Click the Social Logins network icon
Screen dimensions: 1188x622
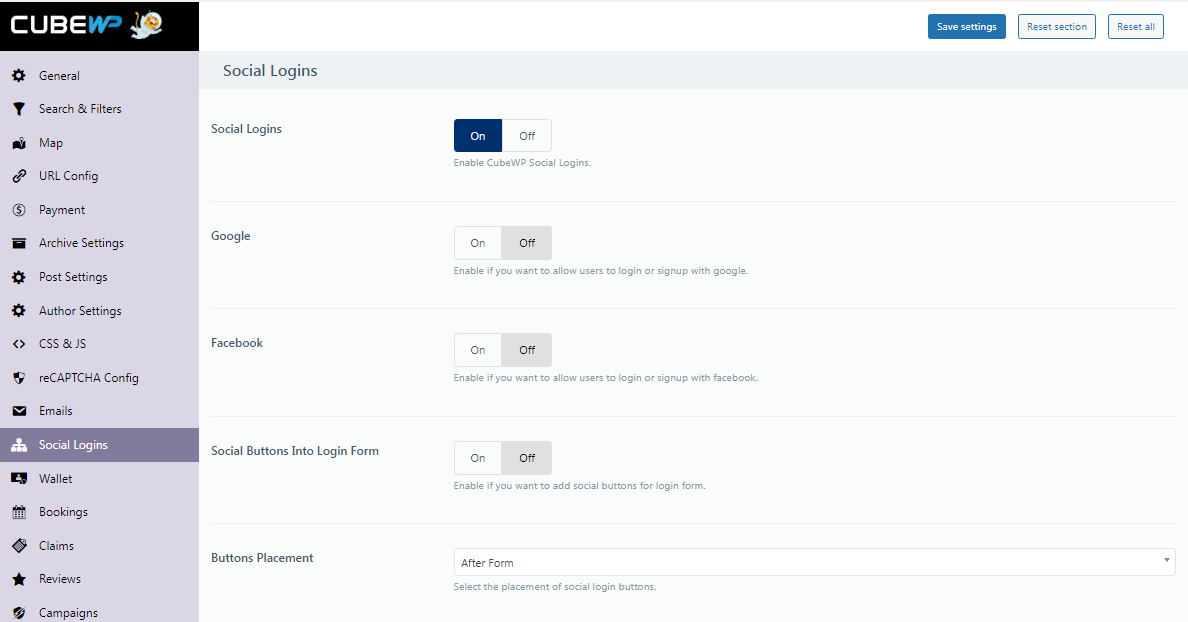[x=19, y=445]
